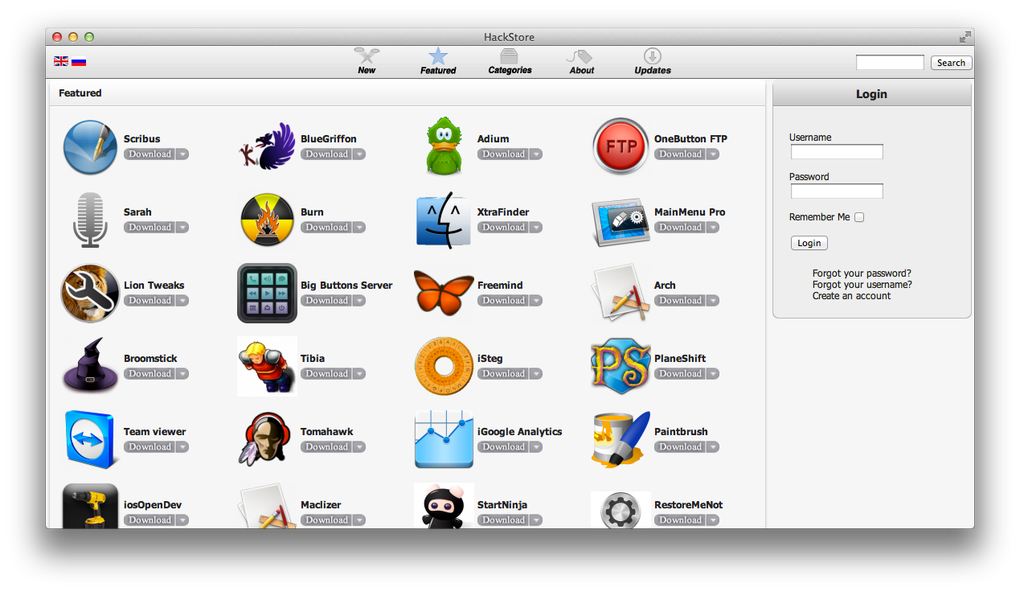
Task: Switch language to English flag
Action: click(x=61, y=61)
